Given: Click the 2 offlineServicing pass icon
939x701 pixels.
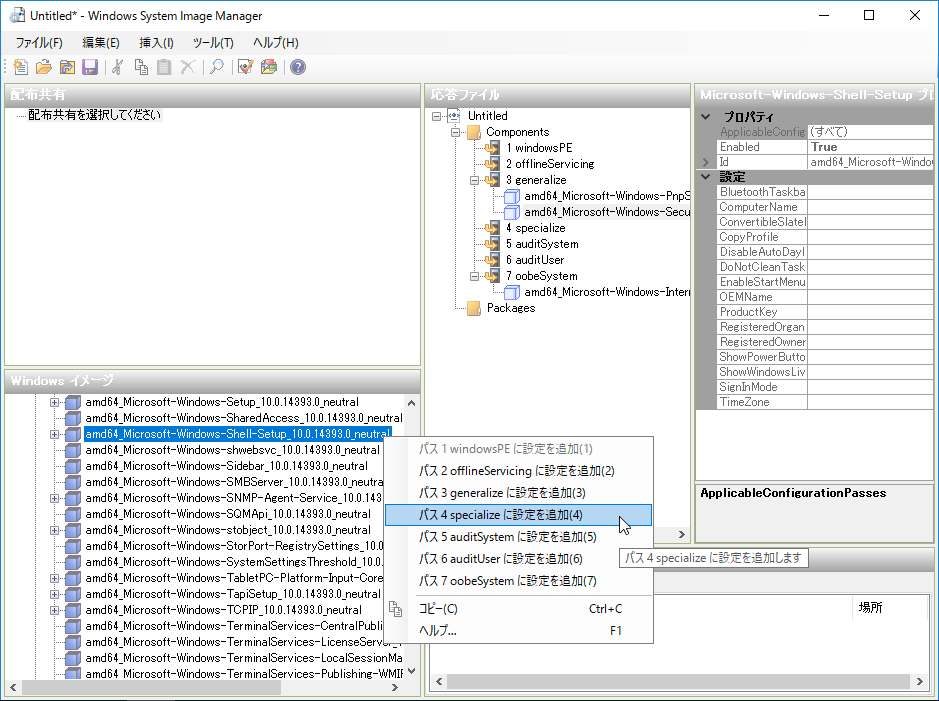Looking at the screenshot, I should (x=492, y=163).
